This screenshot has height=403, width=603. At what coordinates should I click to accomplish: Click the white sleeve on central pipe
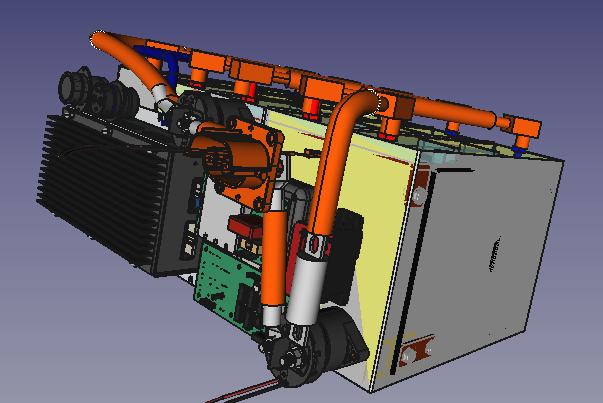pos(312,285)
